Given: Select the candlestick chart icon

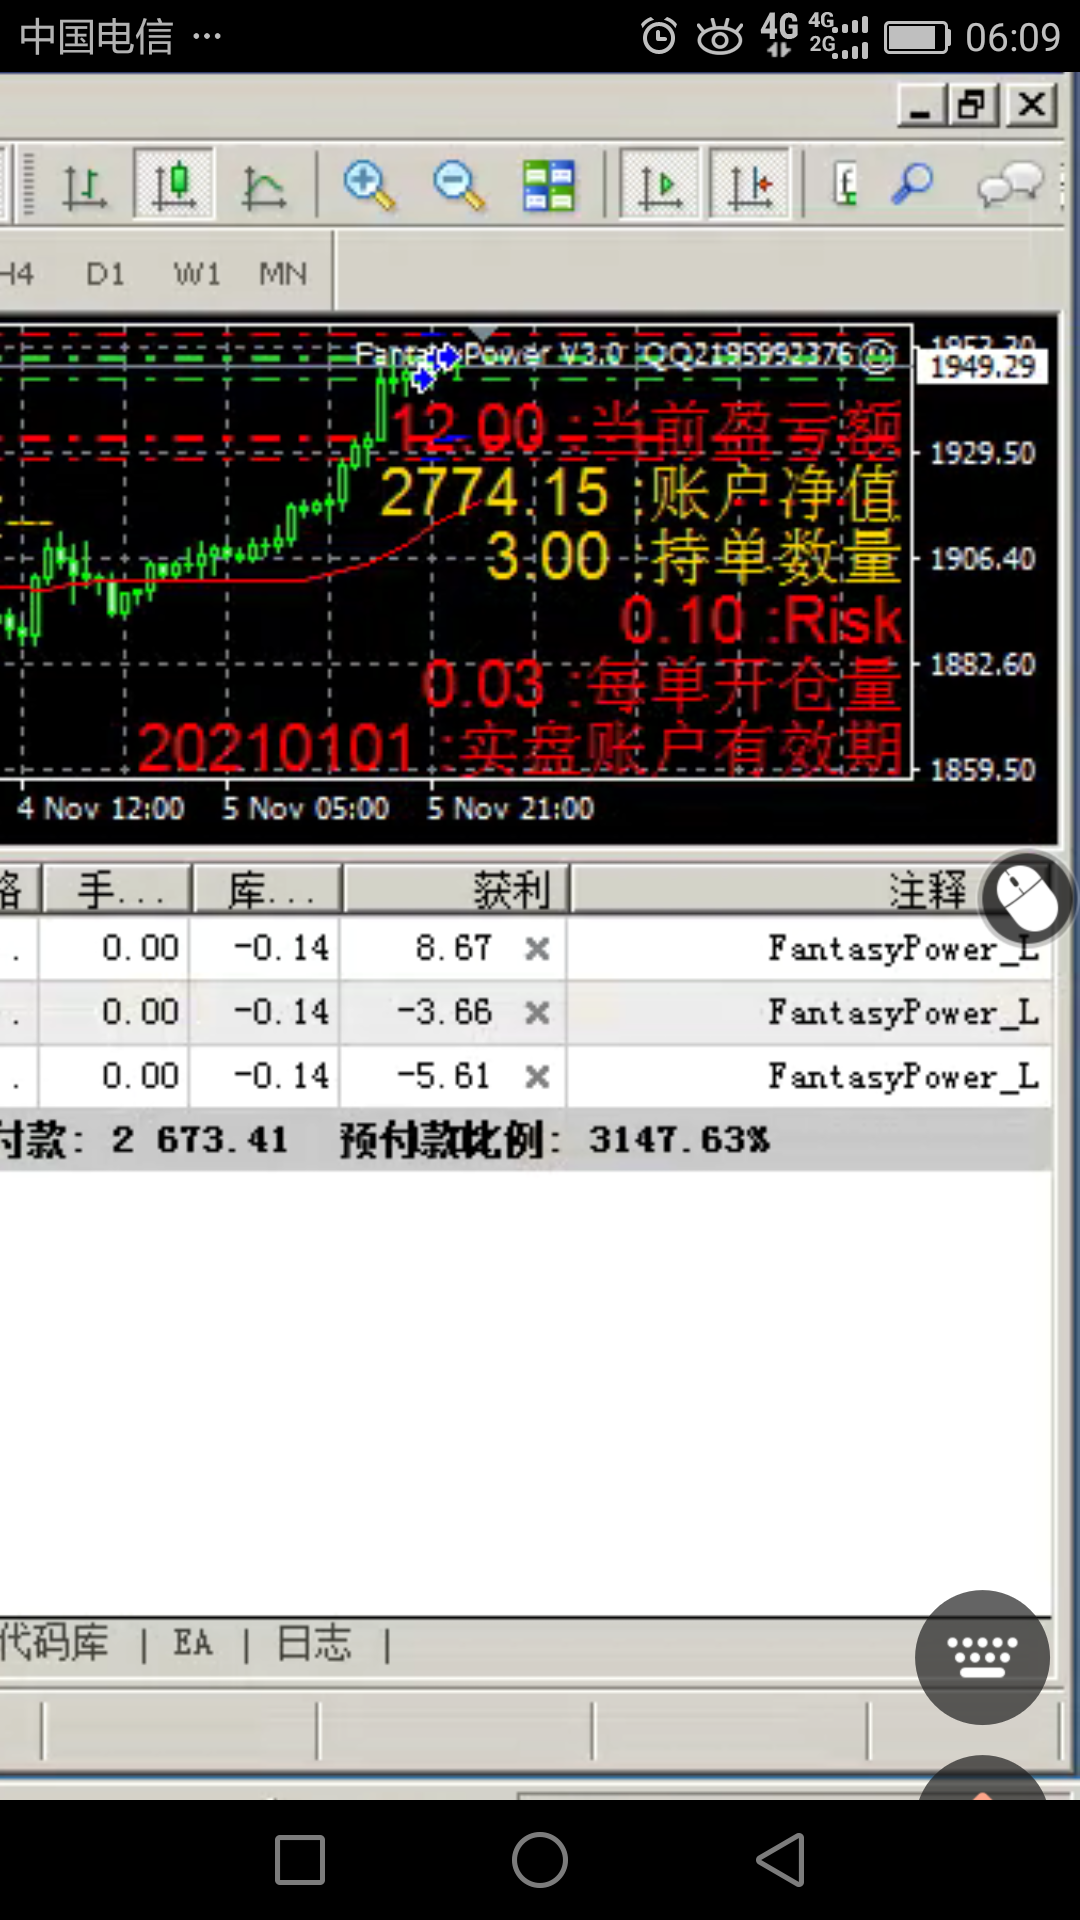Looking at the screenshot, I should pyautogui.click(x=174, y=184).
